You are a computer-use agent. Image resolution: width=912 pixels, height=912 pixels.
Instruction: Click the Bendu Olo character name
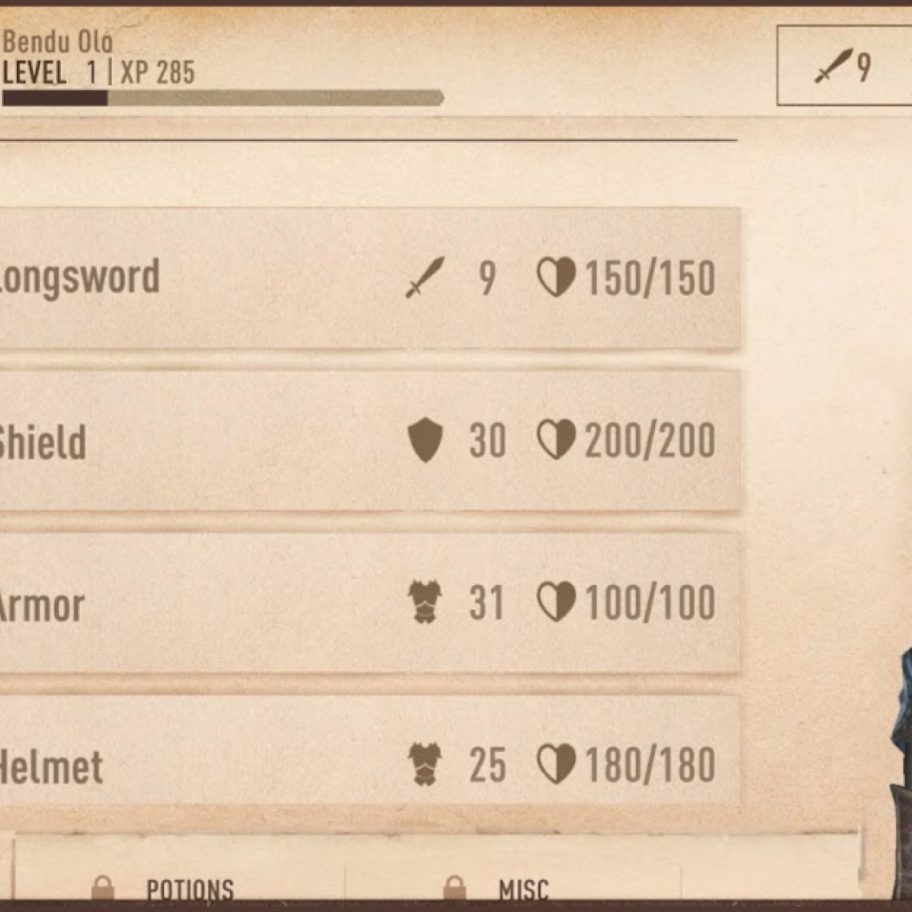(x=58, y=42)
